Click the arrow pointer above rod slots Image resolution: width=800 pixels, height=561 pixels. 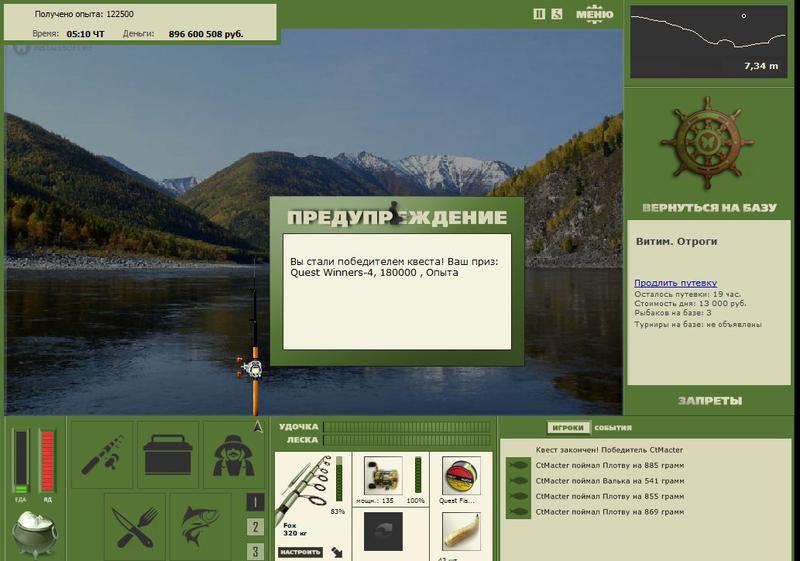pyautogui.click(x=258, y=426)
